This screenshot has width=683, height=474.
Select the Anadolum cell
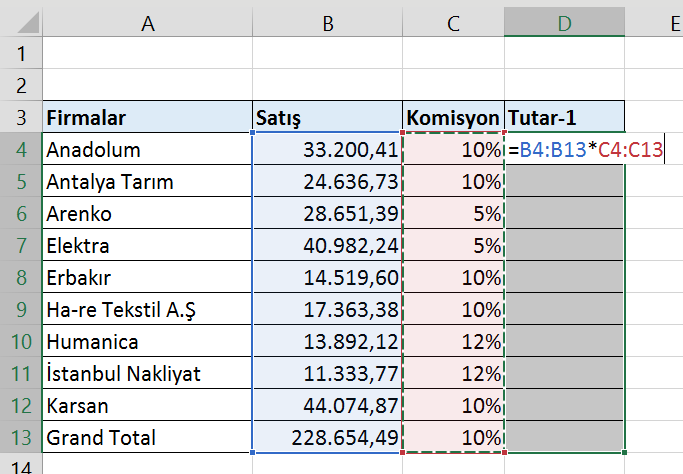point(146,150)
